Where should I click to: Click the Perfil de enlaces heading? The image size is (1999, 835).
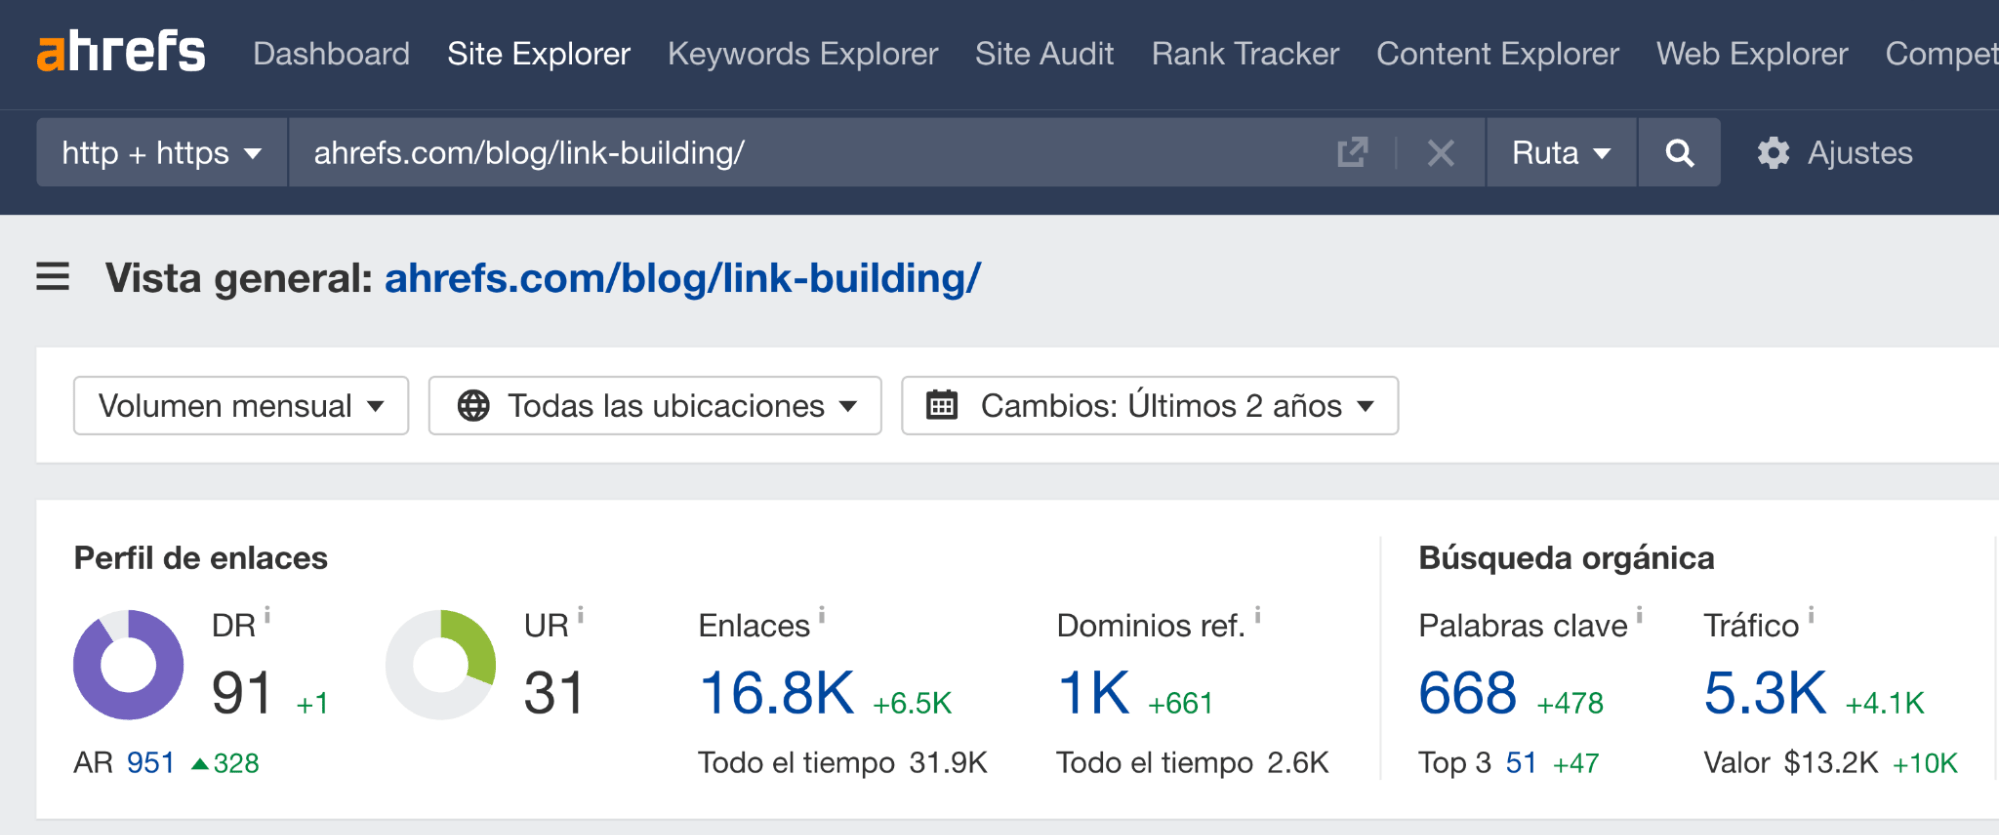201,557
